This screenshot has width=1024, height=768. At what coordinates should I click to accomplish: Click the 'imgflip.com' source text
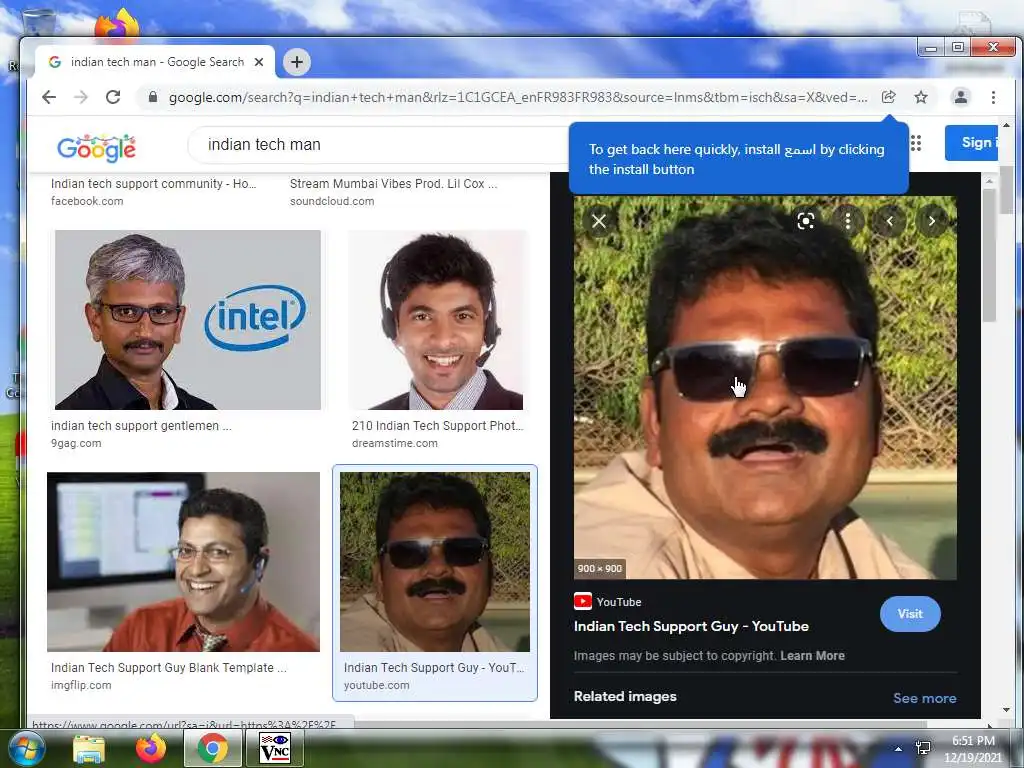pos(81,685)
